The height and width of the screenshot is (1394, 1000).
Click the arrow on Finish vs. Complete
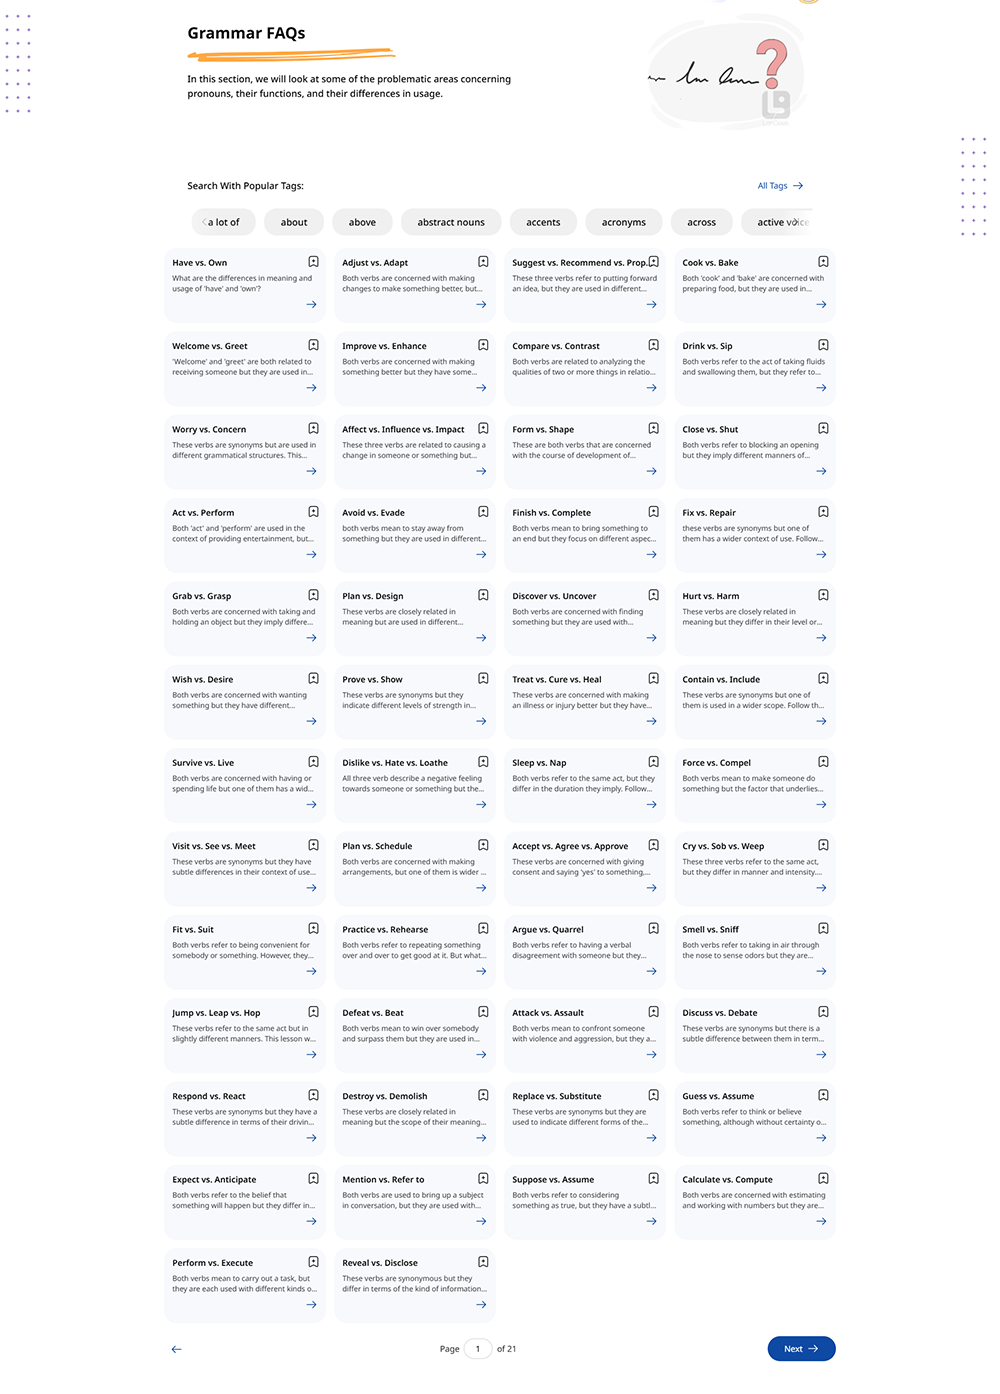tap(651, 554)
